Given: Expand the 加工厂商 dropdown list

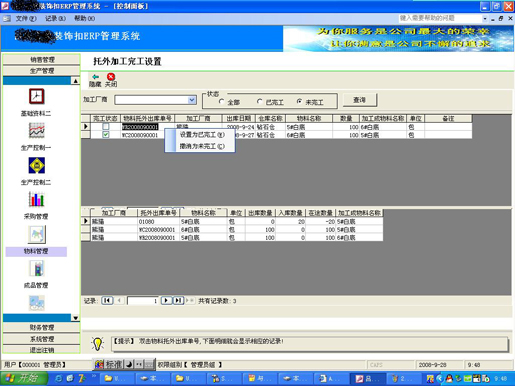Looking at the screenshot, I should point(192,100).
